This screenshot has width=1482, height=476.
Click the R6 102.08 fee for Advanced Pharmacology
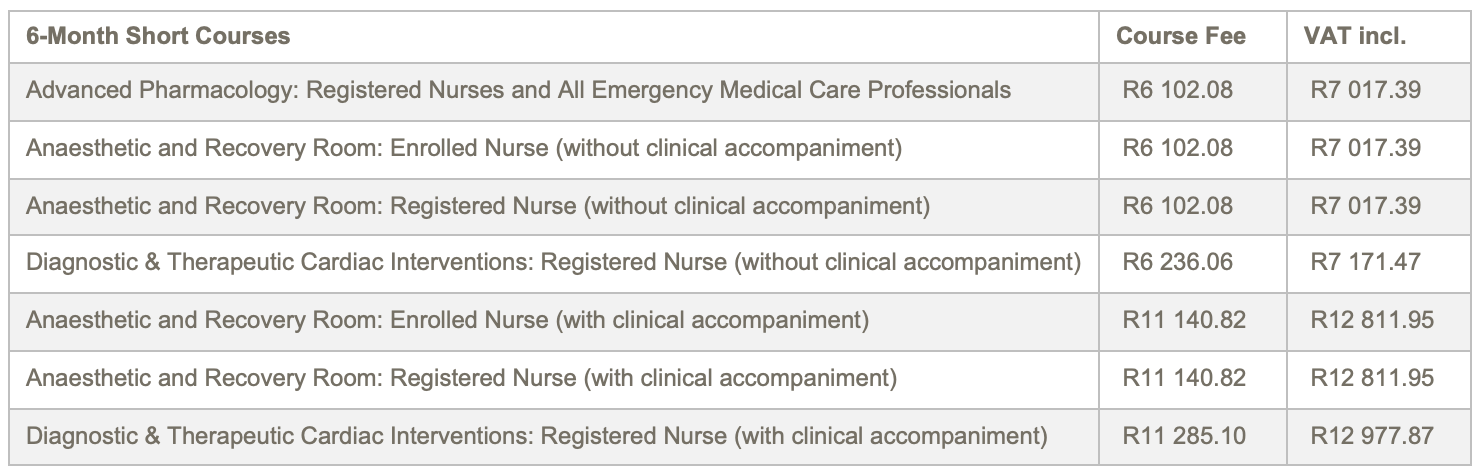(x=1177, y=91)
